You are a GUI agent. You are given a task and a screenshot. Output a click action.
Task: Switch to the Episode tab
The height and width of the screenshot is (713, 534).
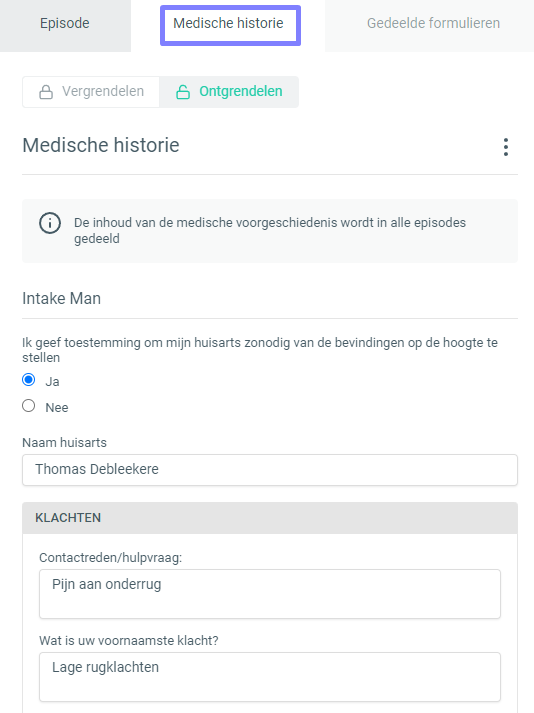65,25
